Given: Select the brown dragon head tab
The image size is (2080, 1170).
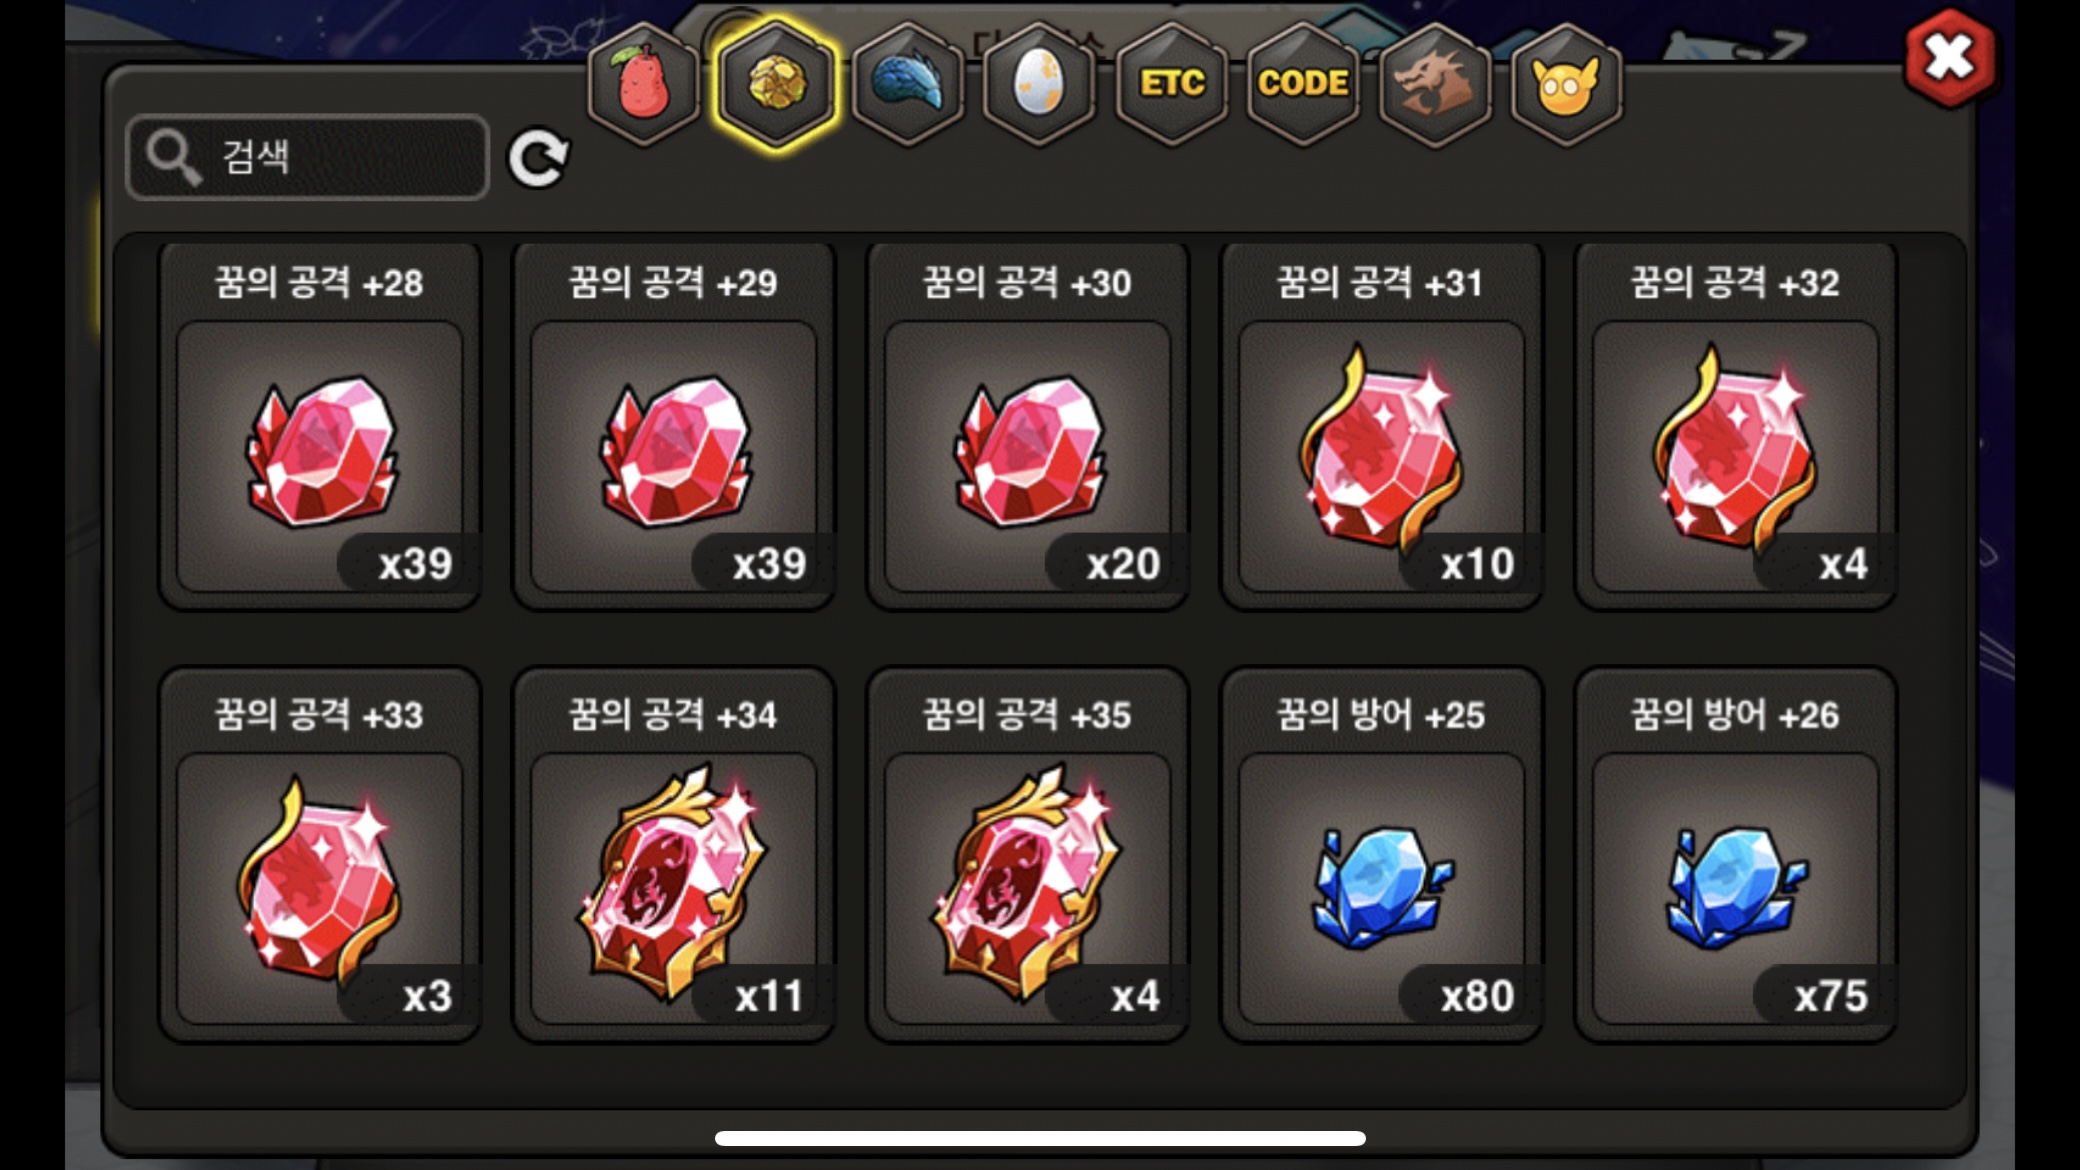Looking at the screenshot, I should pyautogui.click(x=1434, y=84).
